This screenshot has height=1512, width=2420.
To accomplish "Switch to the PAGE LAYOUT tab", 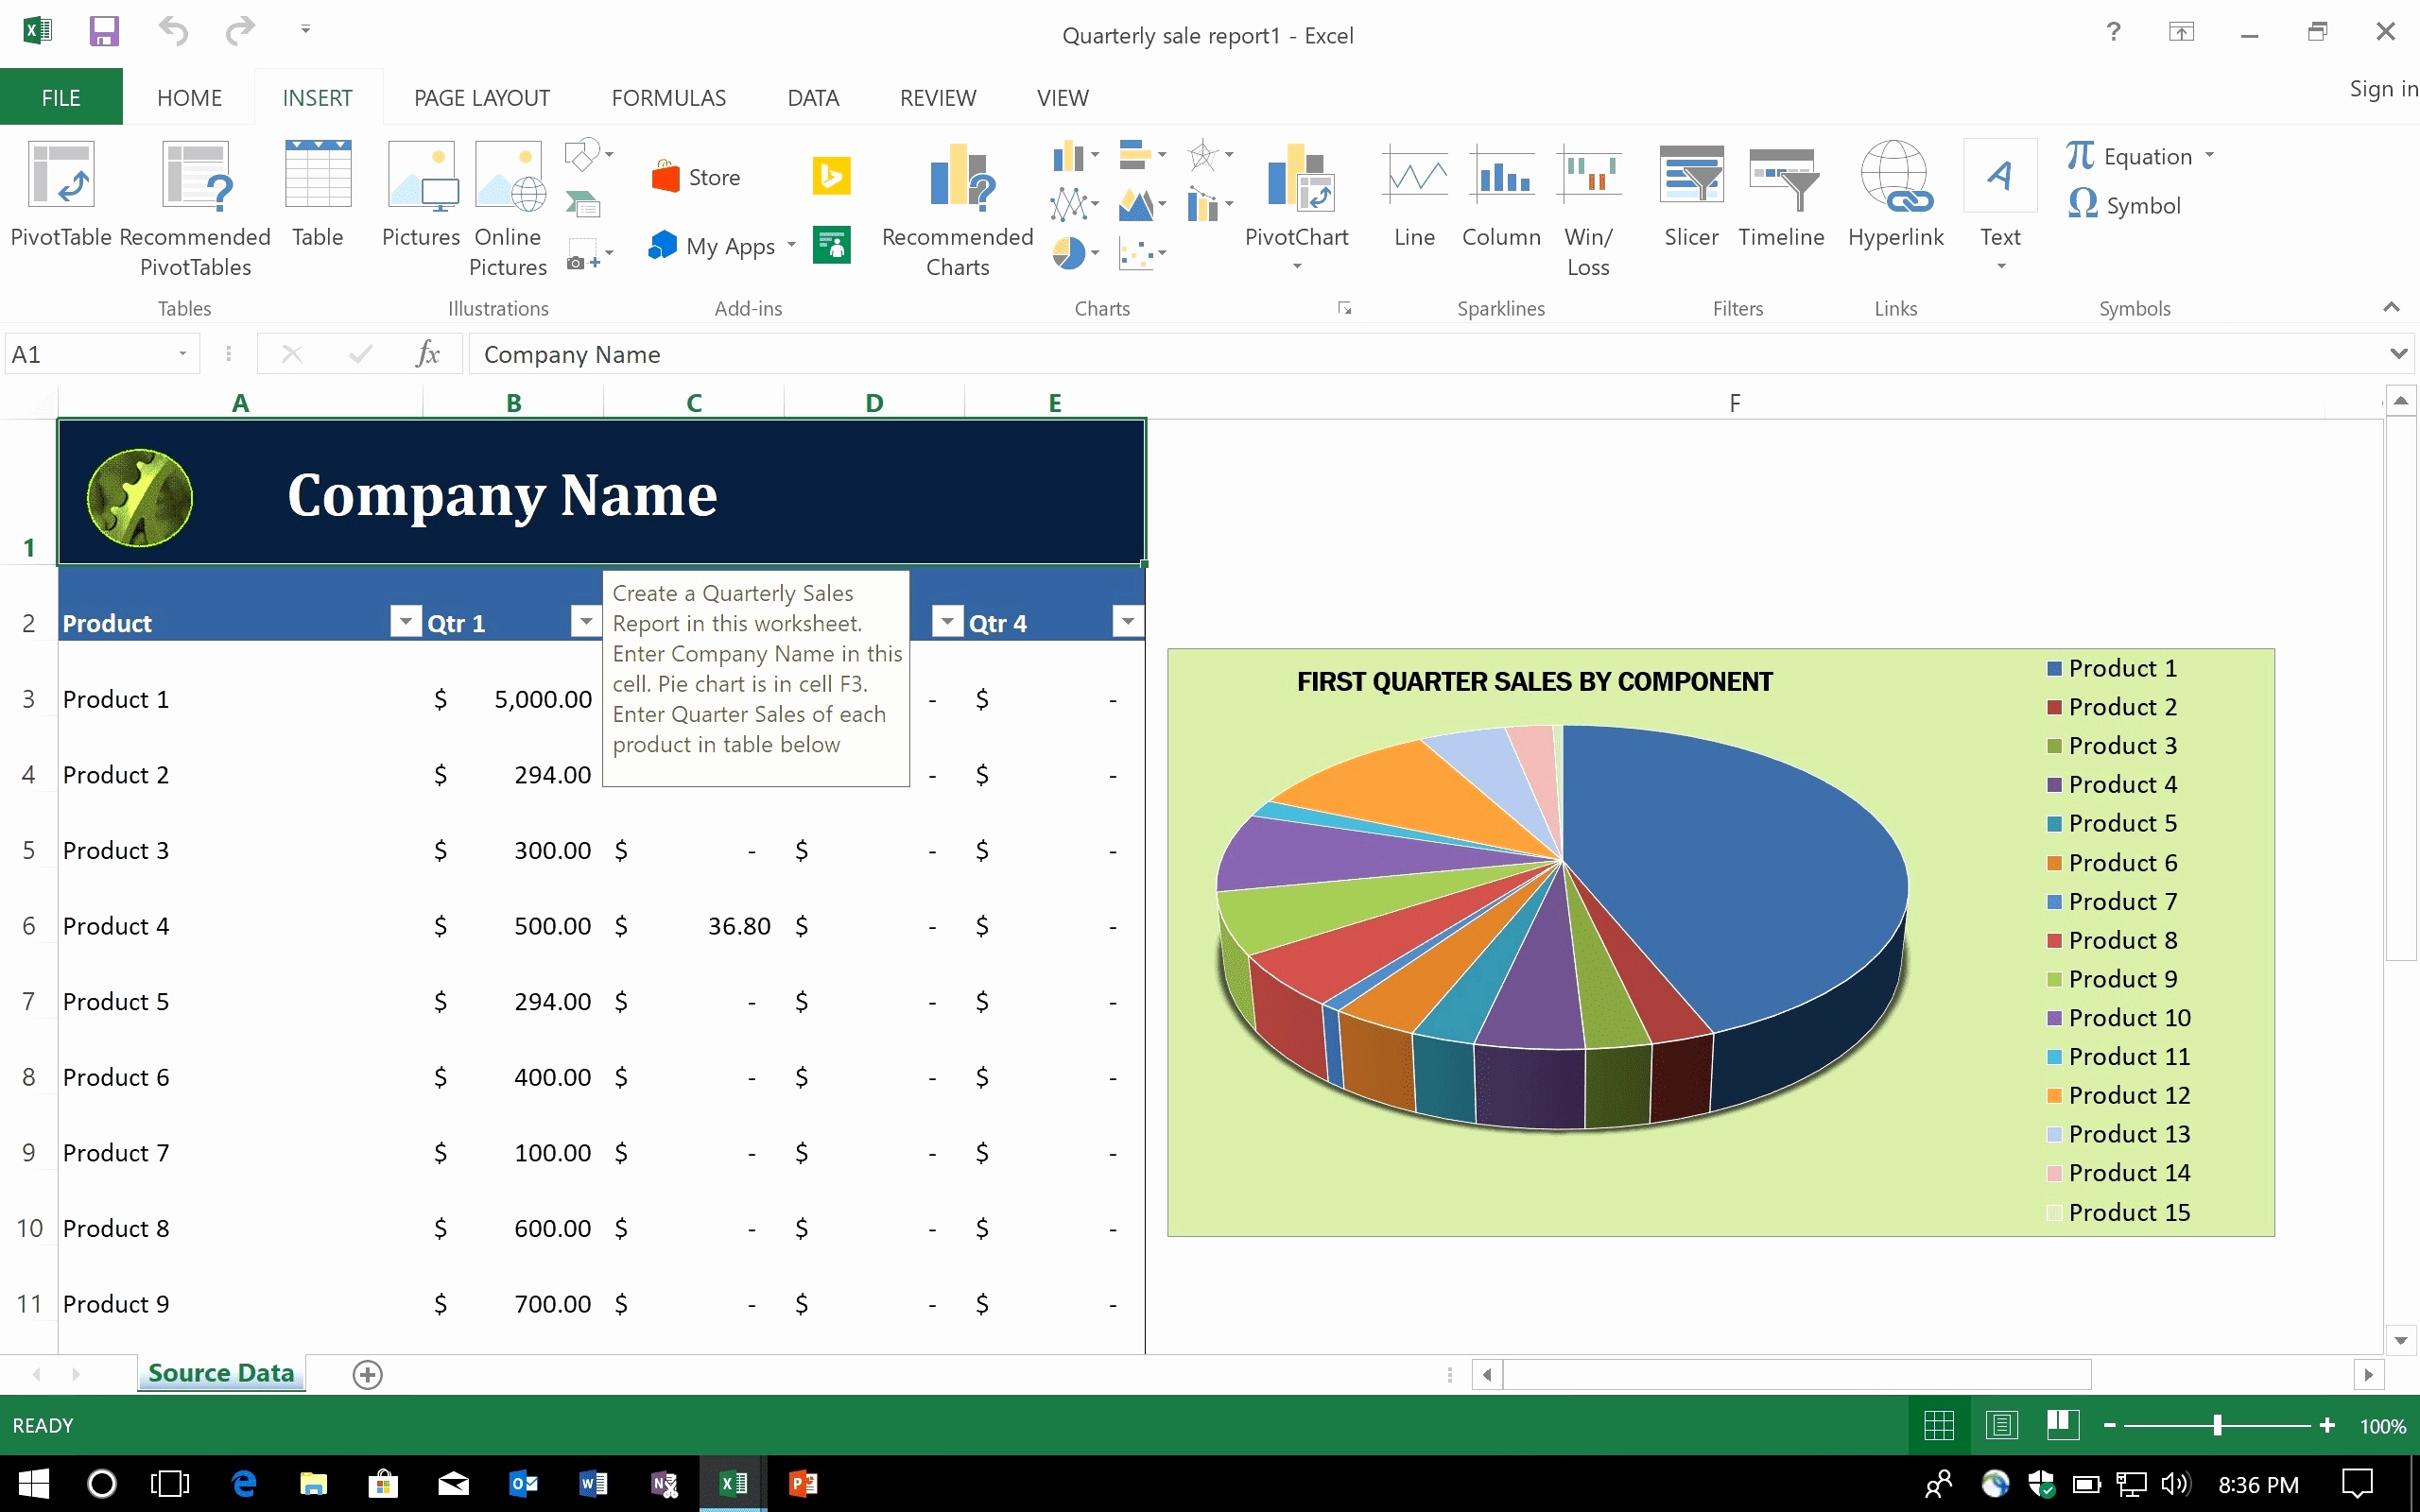I will tap(481, 97).
